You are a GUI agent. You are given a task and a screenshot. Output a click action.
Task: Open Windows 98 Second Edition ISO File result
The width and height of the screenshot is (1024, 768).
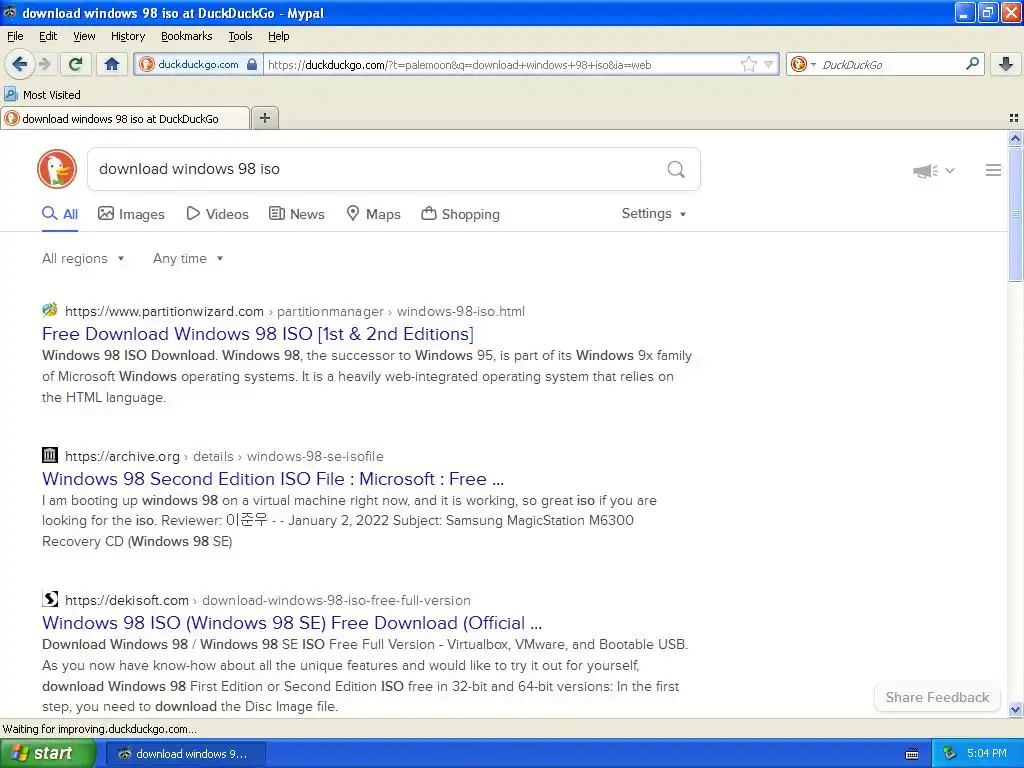273,479
